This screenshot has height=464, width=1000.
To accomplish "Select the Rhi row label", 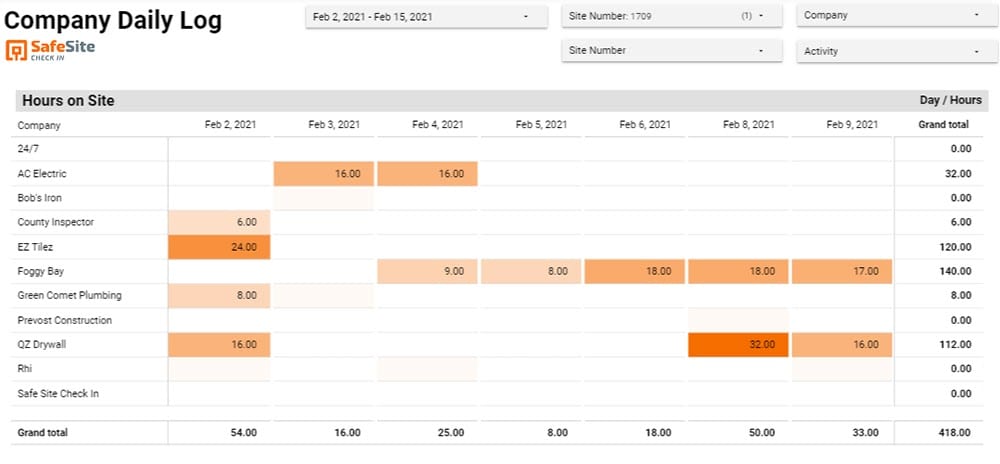I will tap(24, 369).
